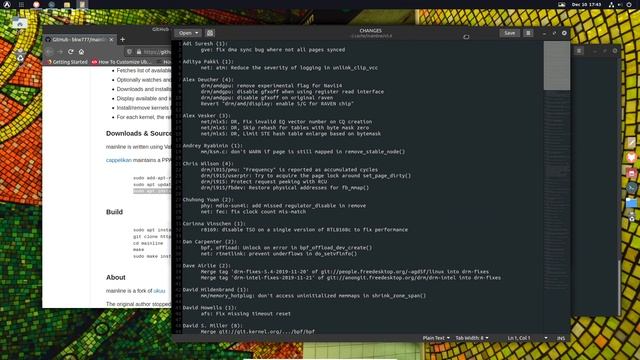The height and width of the screenshot is (360, 640).
Task: Click the 'Build' heading in Firefox page
Action: (114, 212)
